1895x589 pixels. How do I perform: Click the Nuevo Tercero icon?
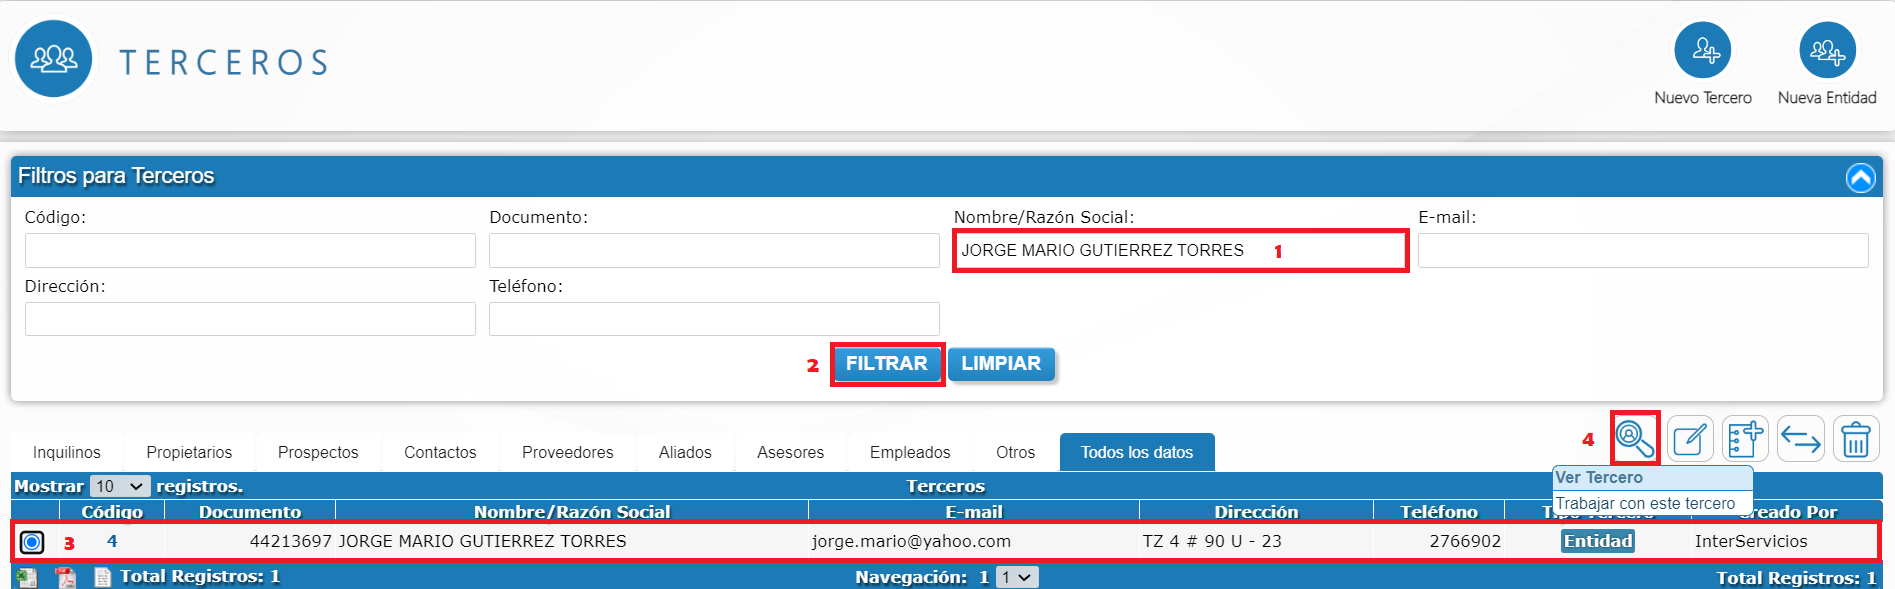(1702, 50)
